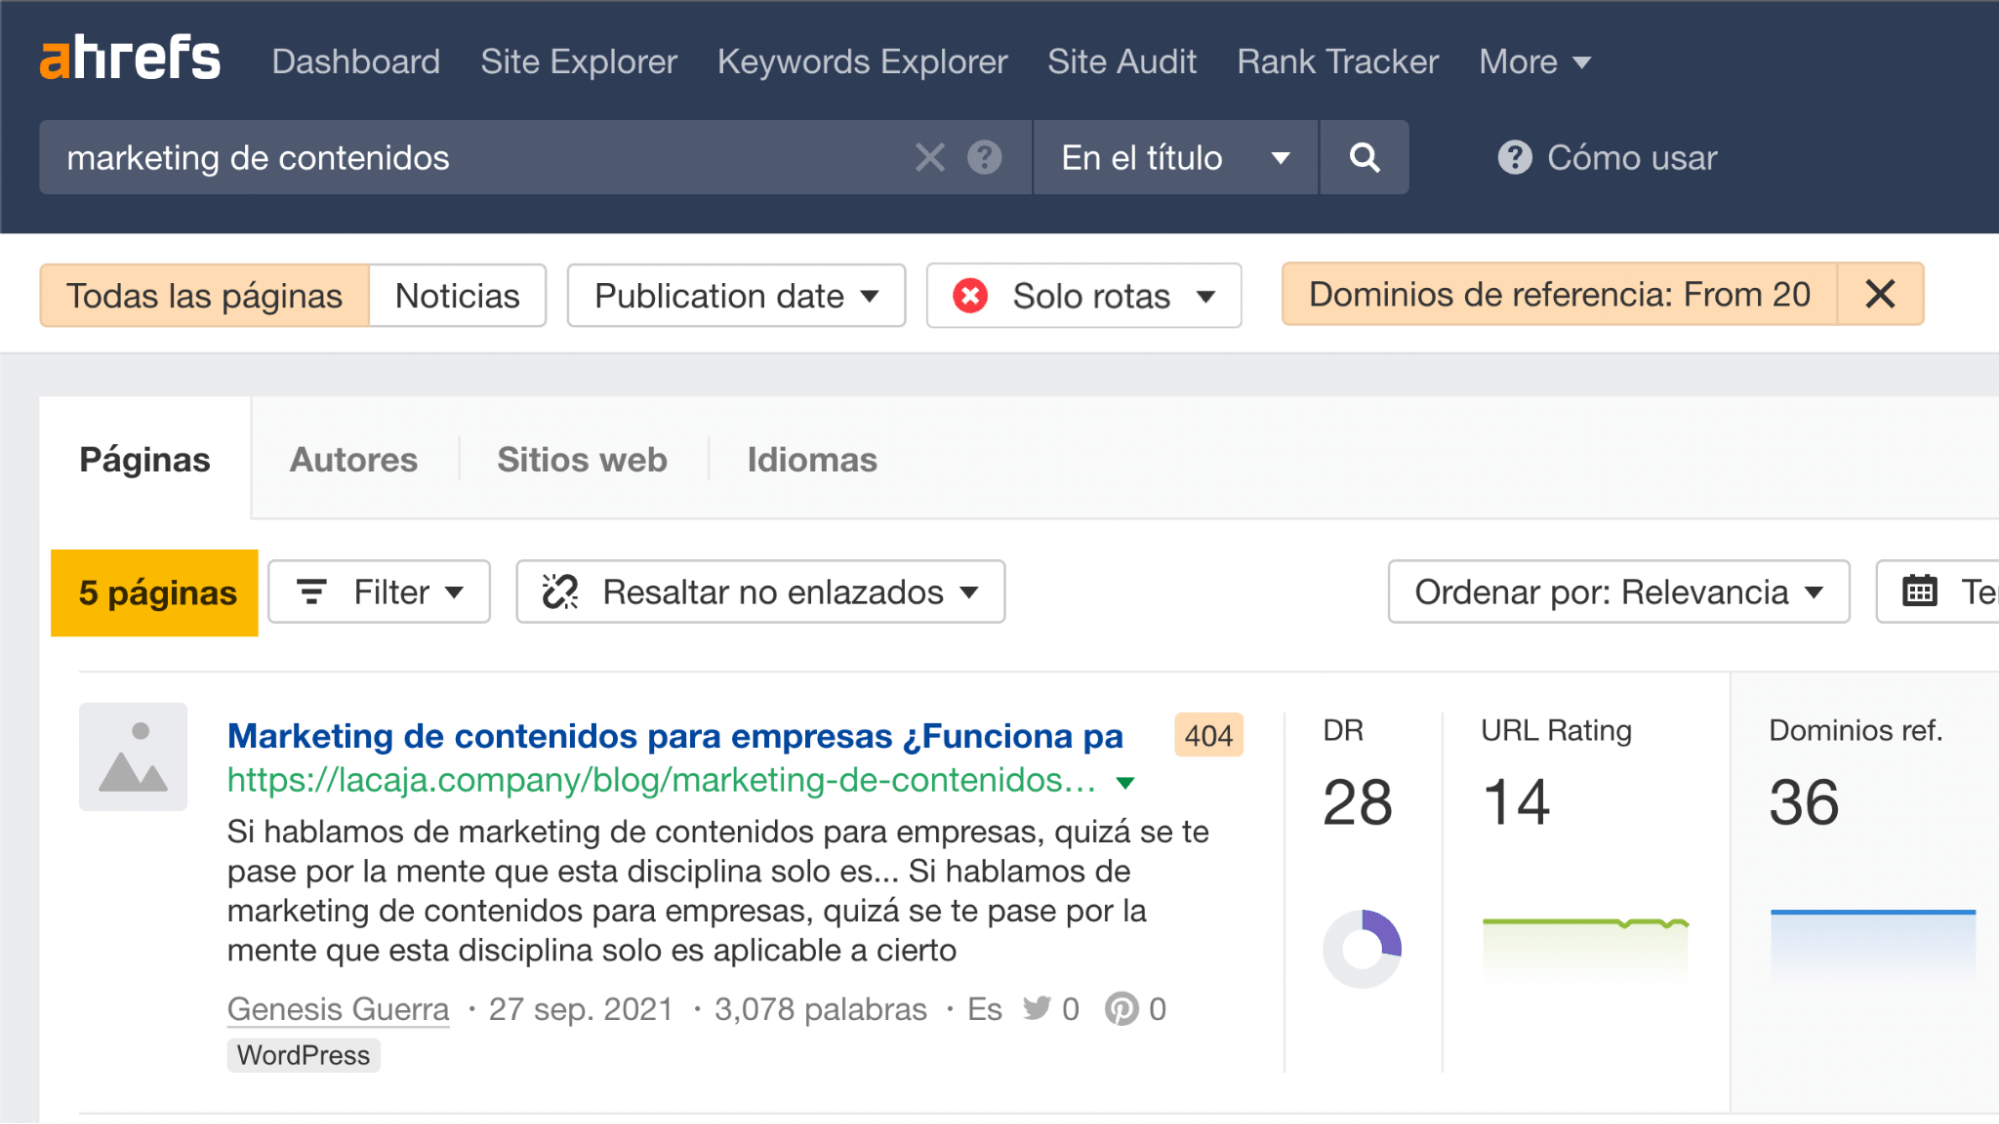Screen dimensions: 1999x1124
Task: Click the Pinterest shares icon on the result
Action: pos(1122,1009)
